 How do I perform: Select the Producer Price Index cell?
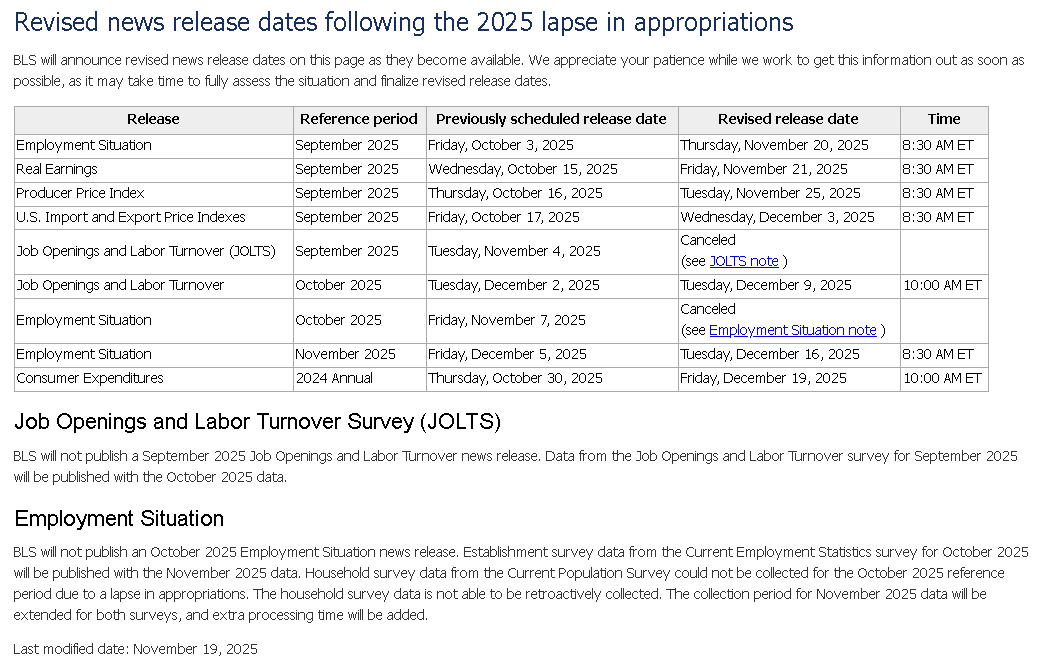[80, 193]
